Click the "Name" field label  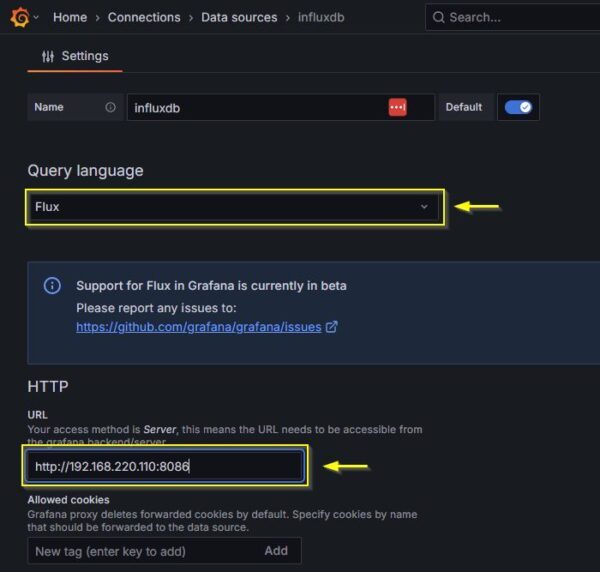(x=49, y=107)
